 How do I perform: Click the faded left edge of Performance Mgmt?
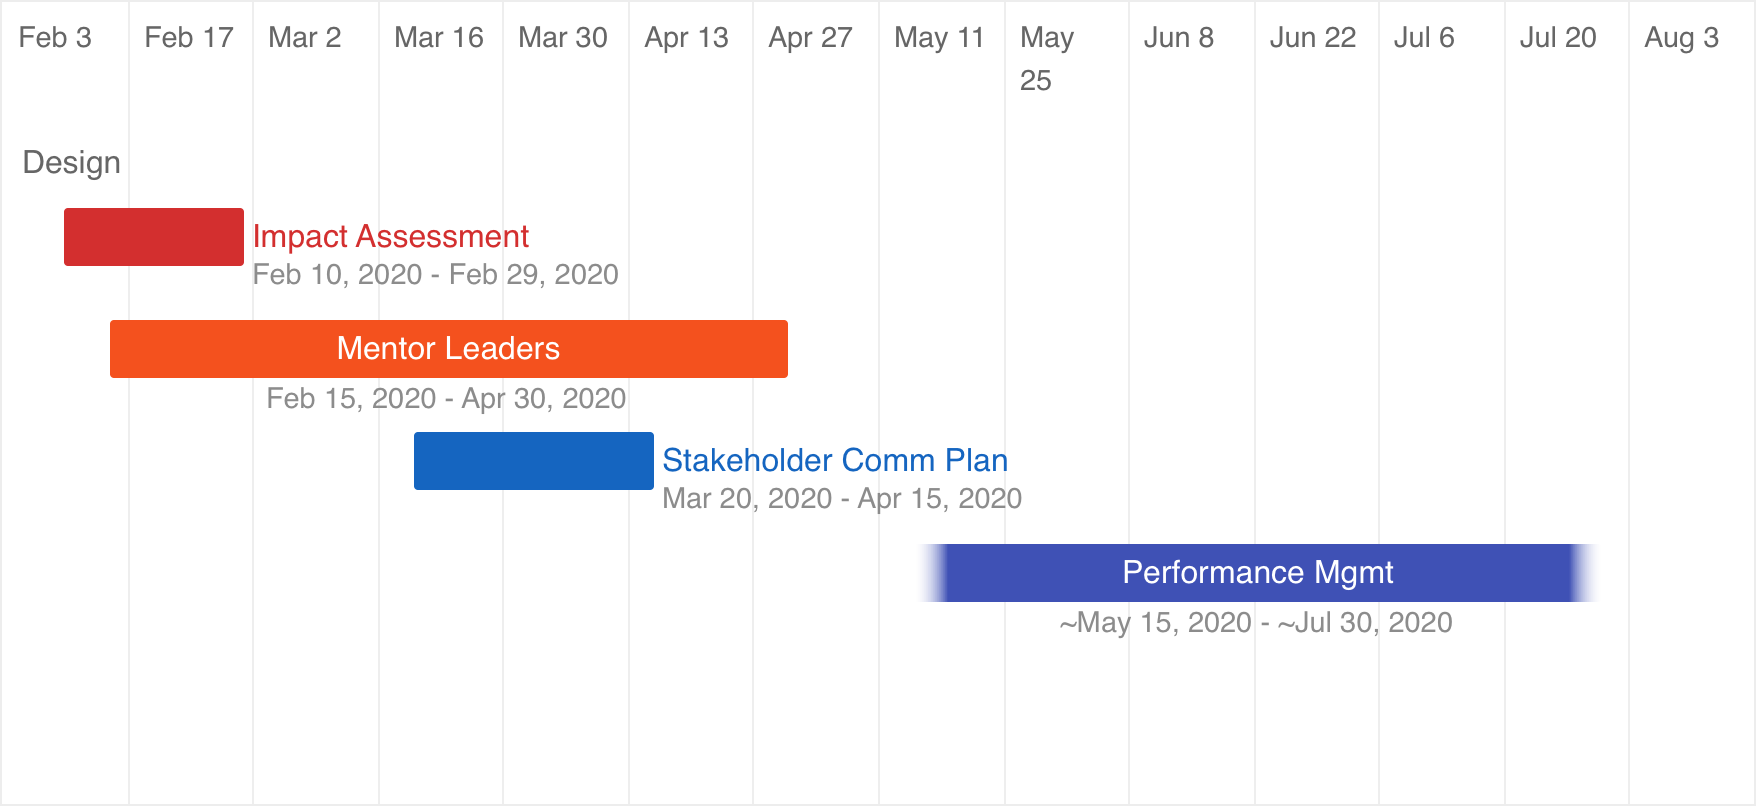click(933, 573)
